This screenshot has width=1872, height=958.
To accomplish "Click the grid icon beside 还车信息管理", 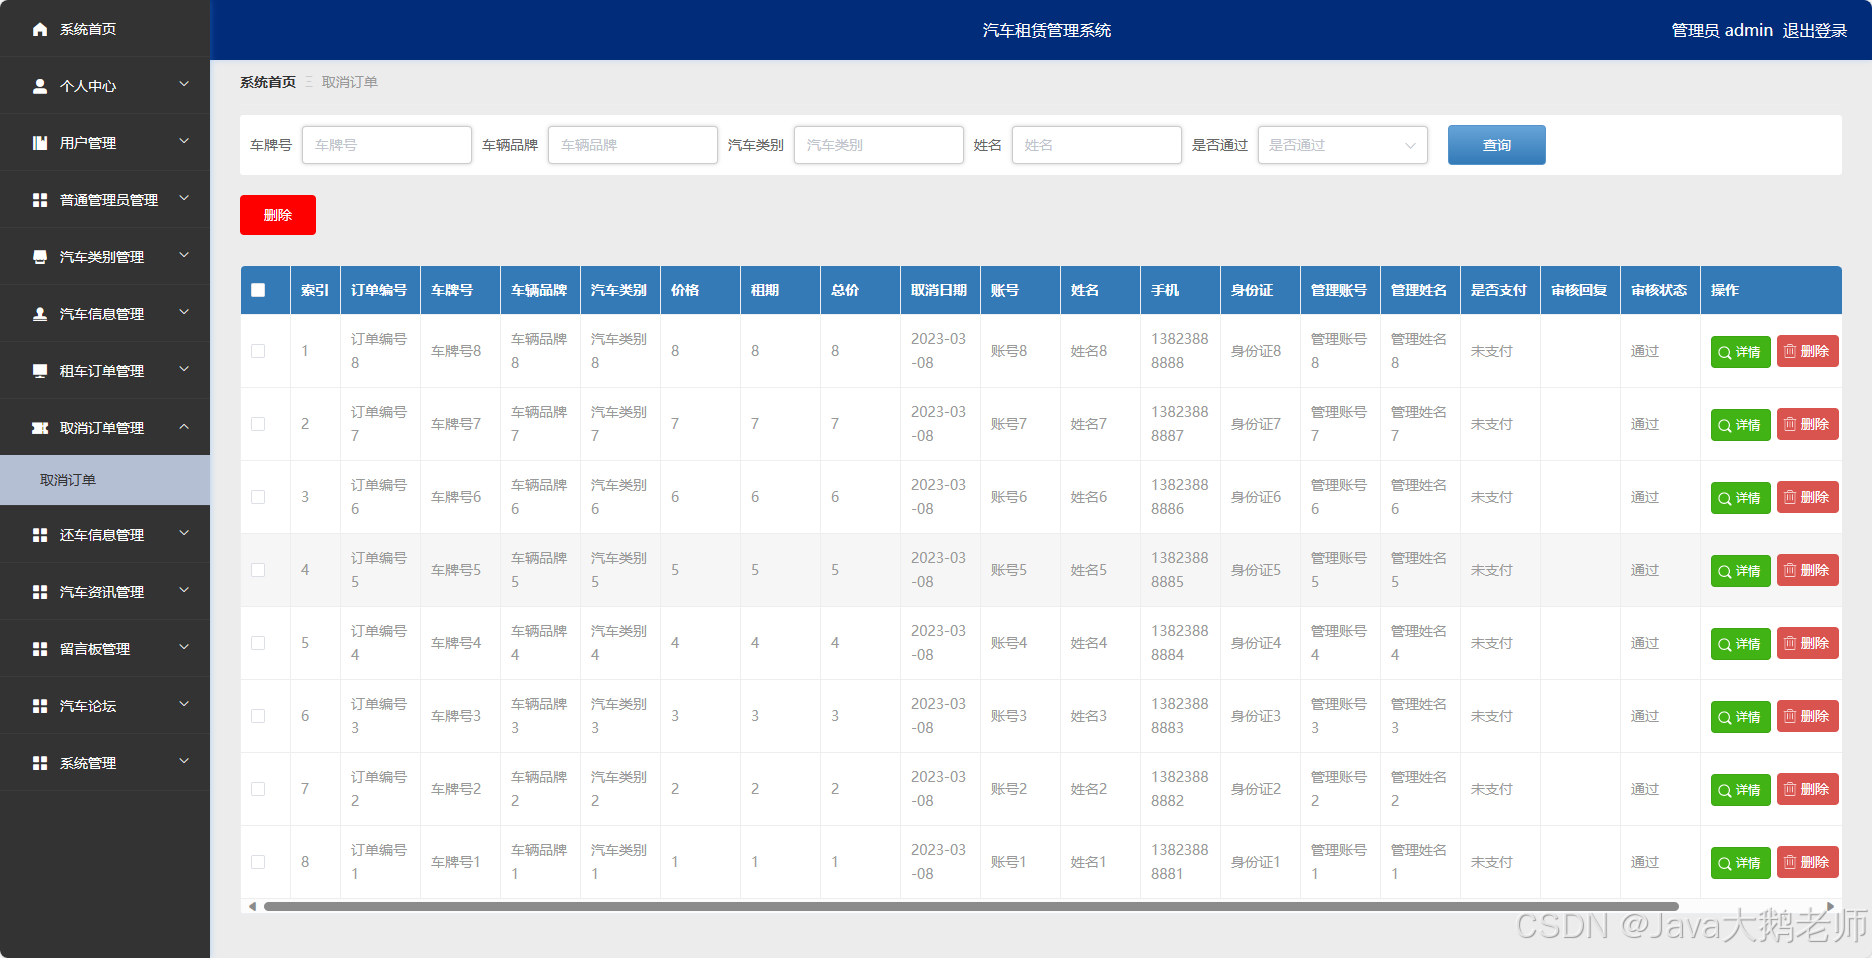I will [40, 535].
